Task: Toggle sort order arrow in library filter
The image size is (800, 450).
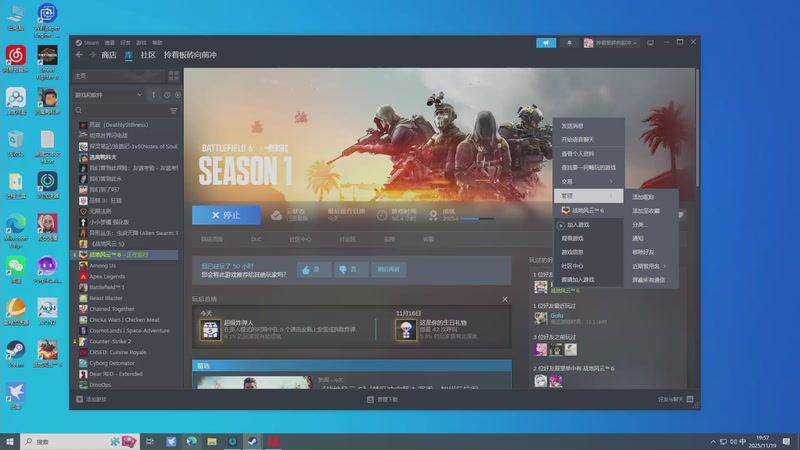Action: pyautogui.click(x=154, y=95)
